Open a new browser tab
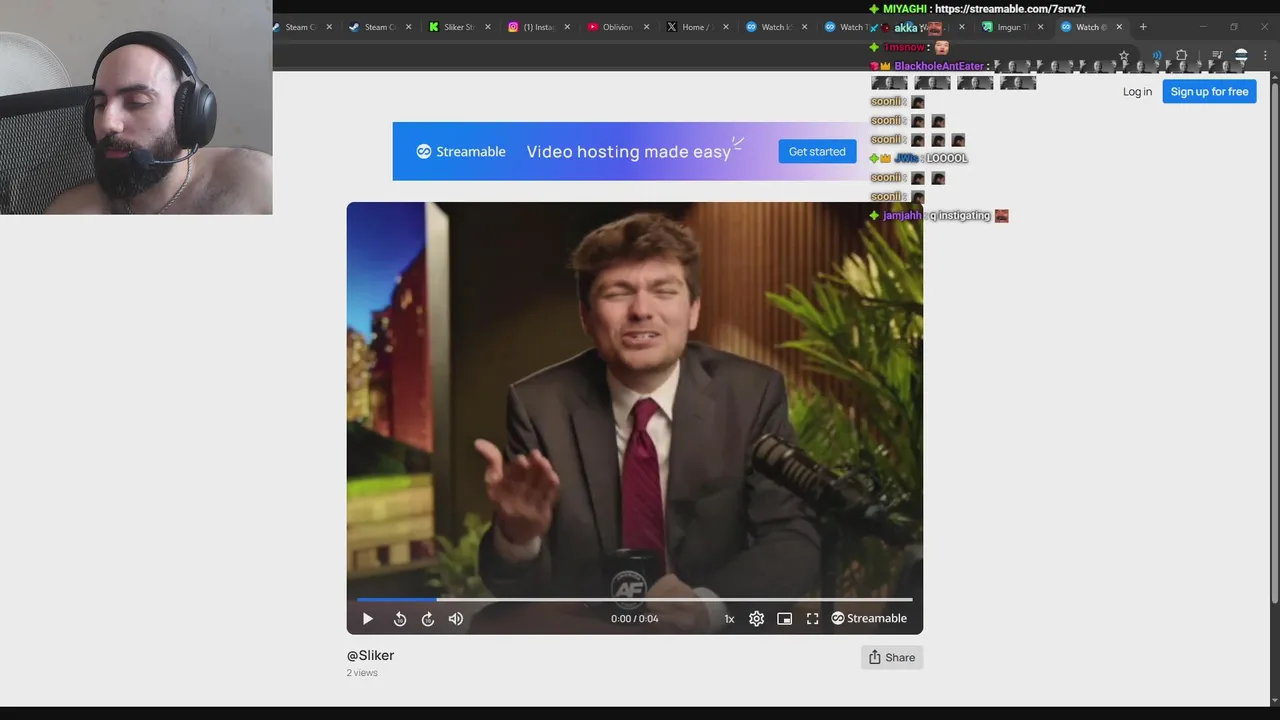This screenshot has width=1280, height=720. click(1143, 27)
